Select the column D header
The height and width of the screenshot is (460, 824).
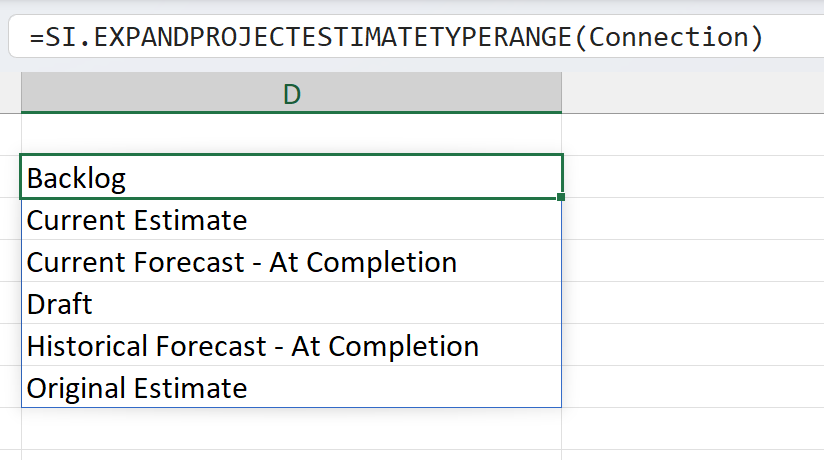coord(291,94)
